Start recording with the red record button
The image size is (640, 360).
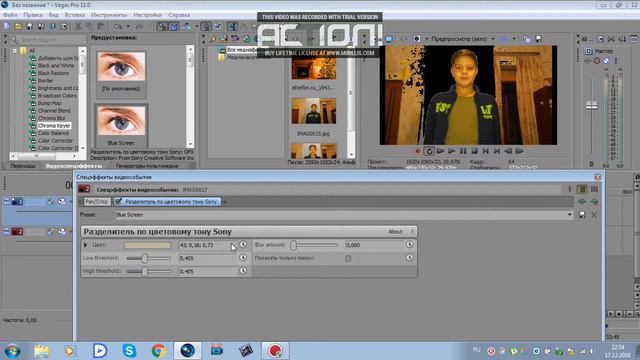pyautogui.click(x=418, y=151)
